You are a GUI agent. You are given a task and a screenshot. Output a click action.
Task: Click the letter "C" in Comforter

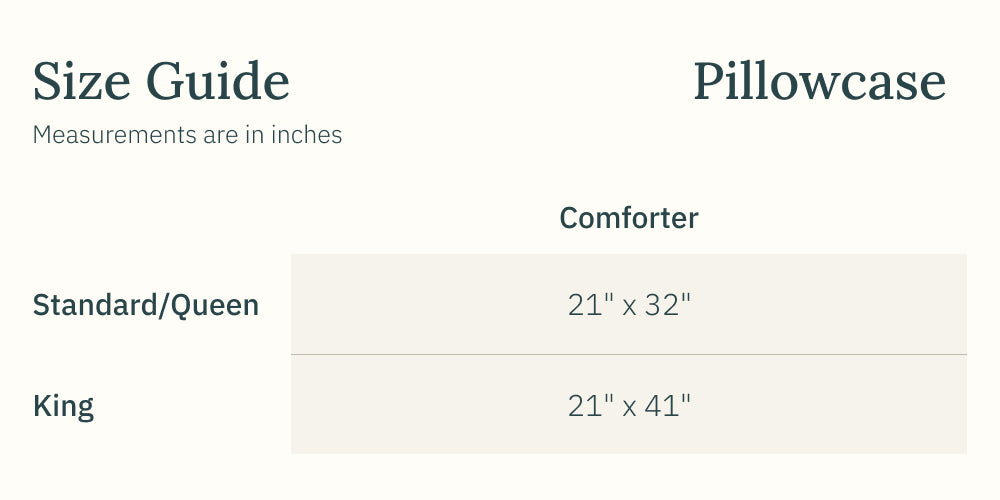(569, 218)
